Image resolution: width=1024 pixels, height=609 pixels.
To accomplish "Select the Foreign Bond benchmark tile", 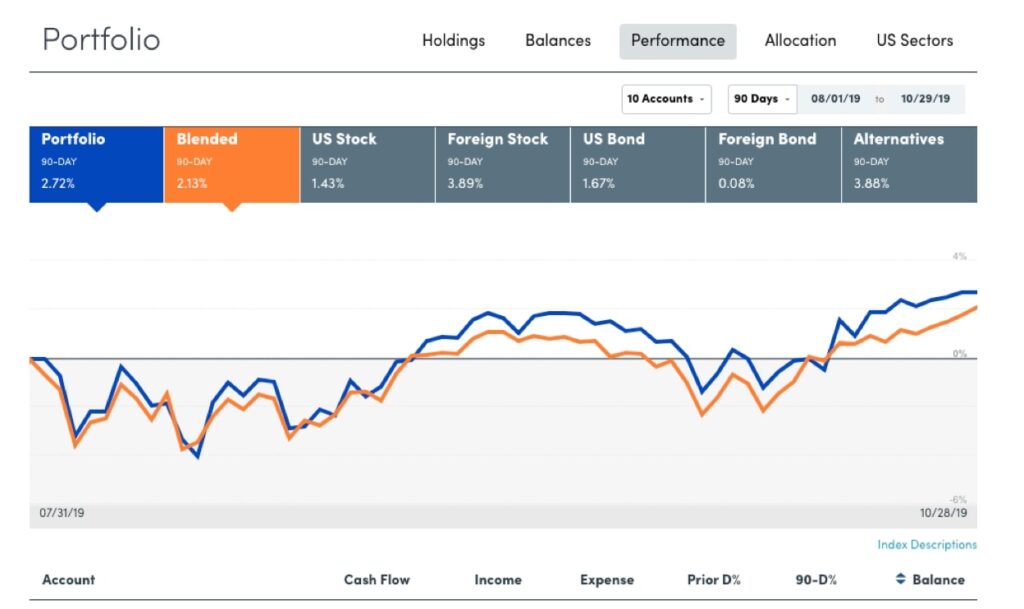I will 774,164.
